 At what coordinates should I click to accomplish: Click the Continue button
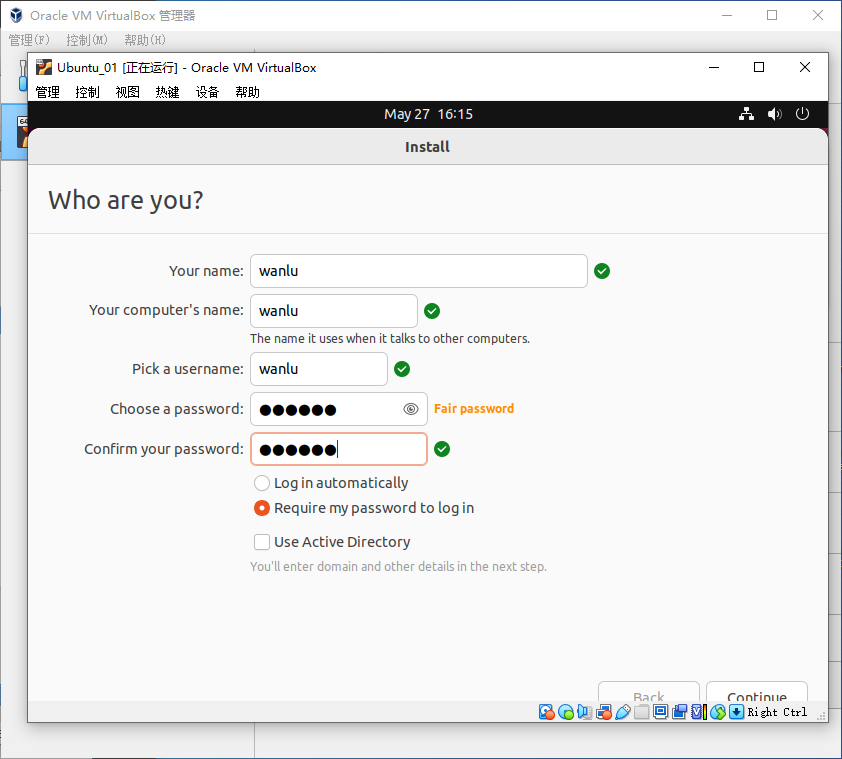click(757, 692)
